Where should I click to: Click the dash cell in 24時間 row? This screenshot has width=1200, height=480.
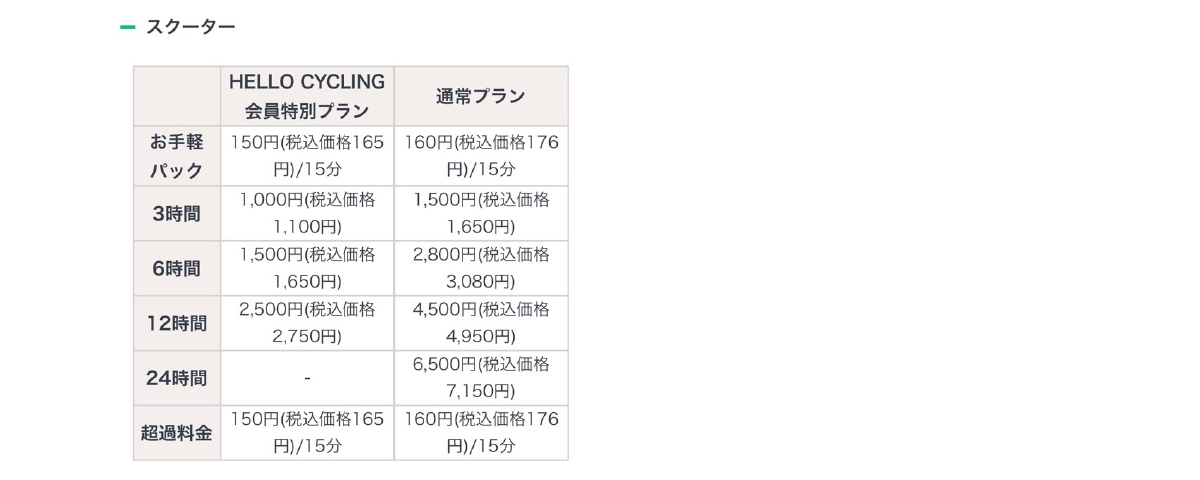click(307, 378)
